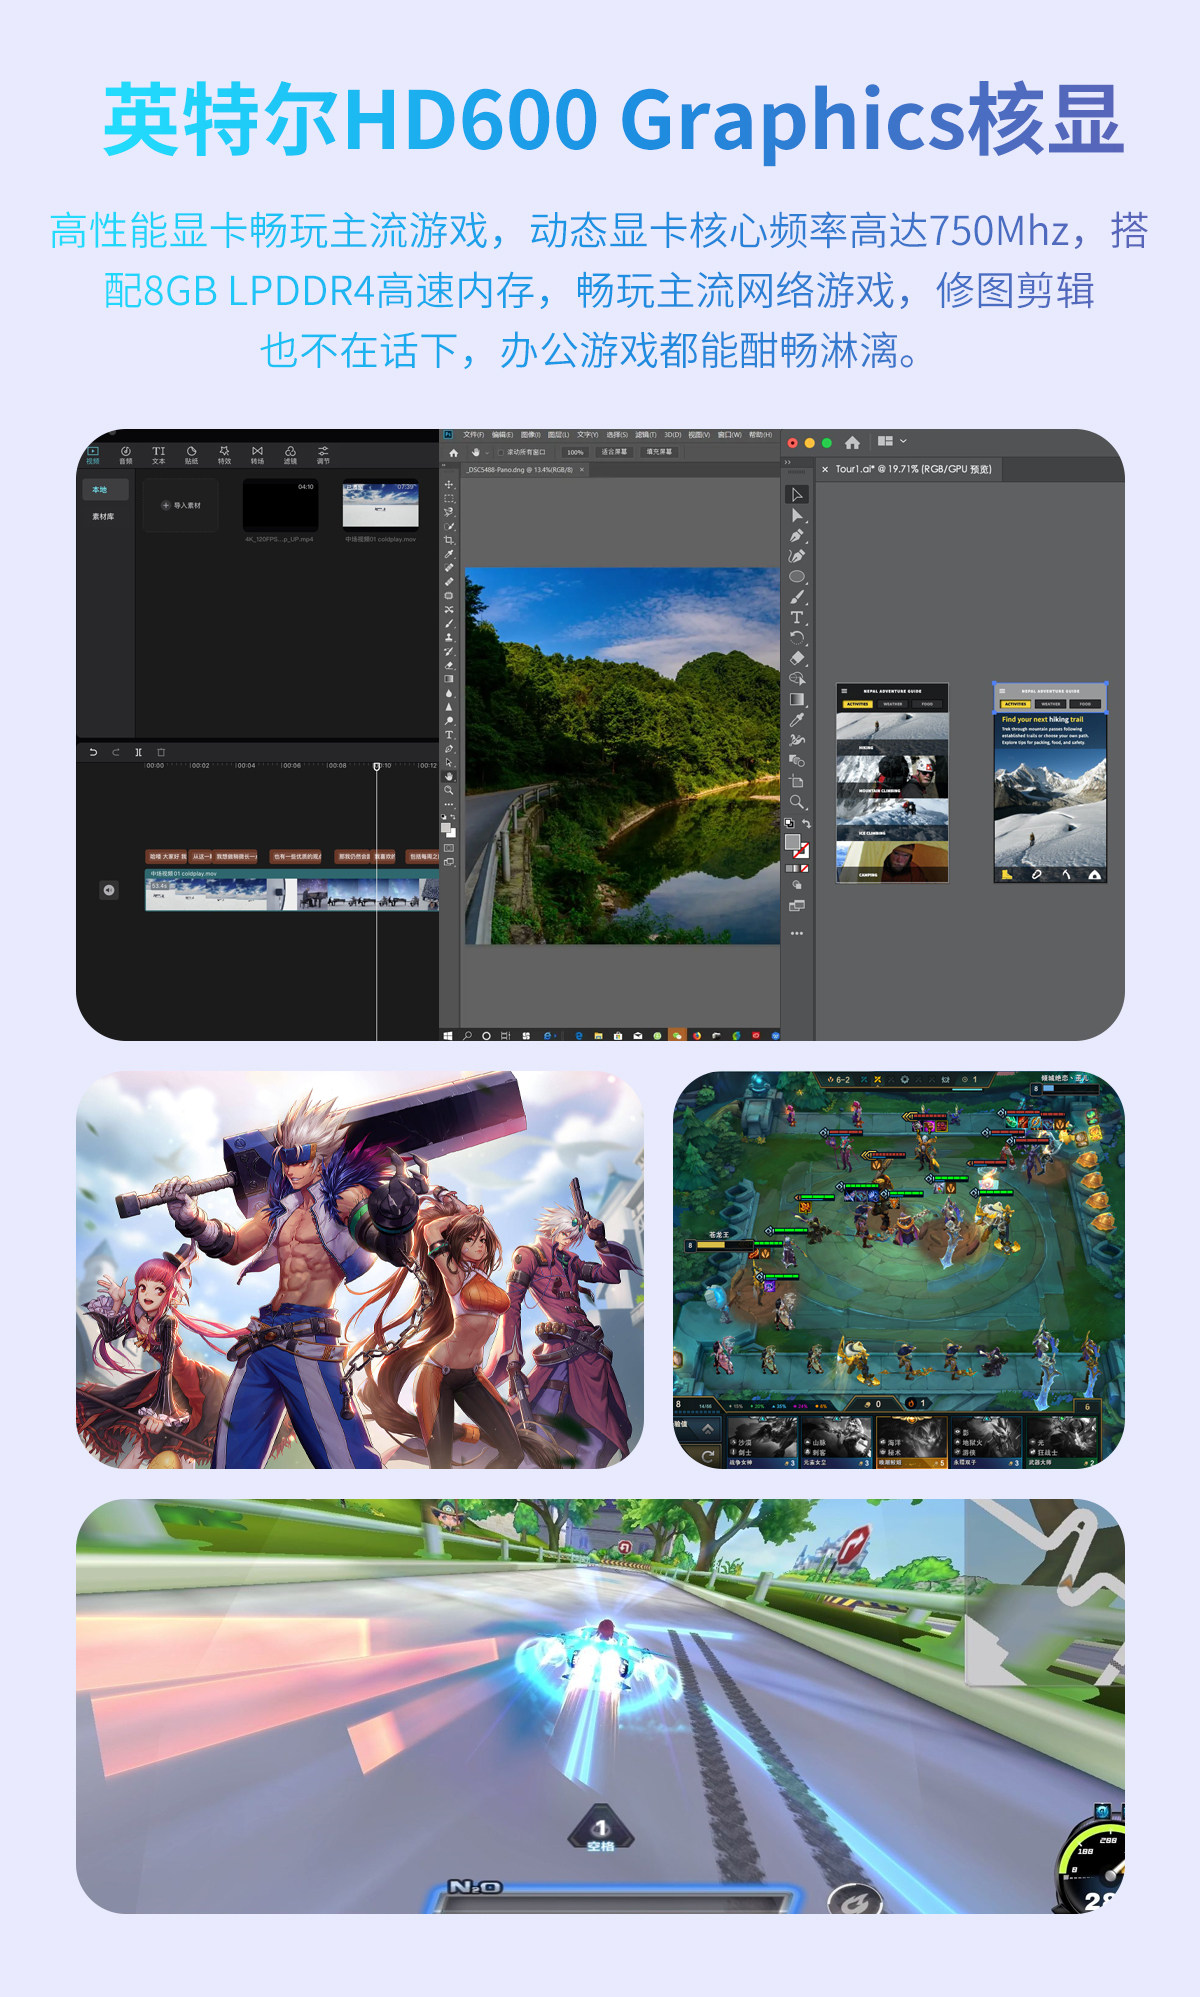Select the 4K_120FPS mp4 clip thumbnail
The image size is (1200, 1997).
tap(280, 505)
